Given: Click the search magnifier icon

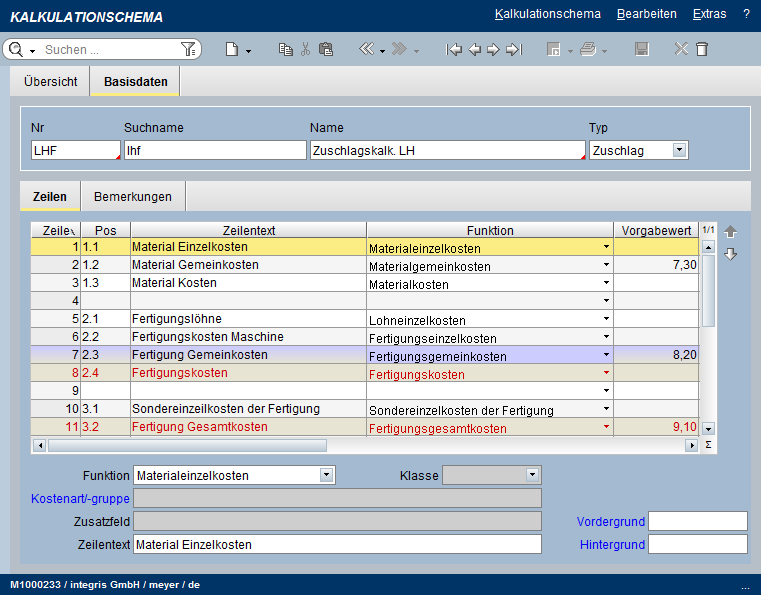Looking at the screenshot, I should (x=16, y=49).
